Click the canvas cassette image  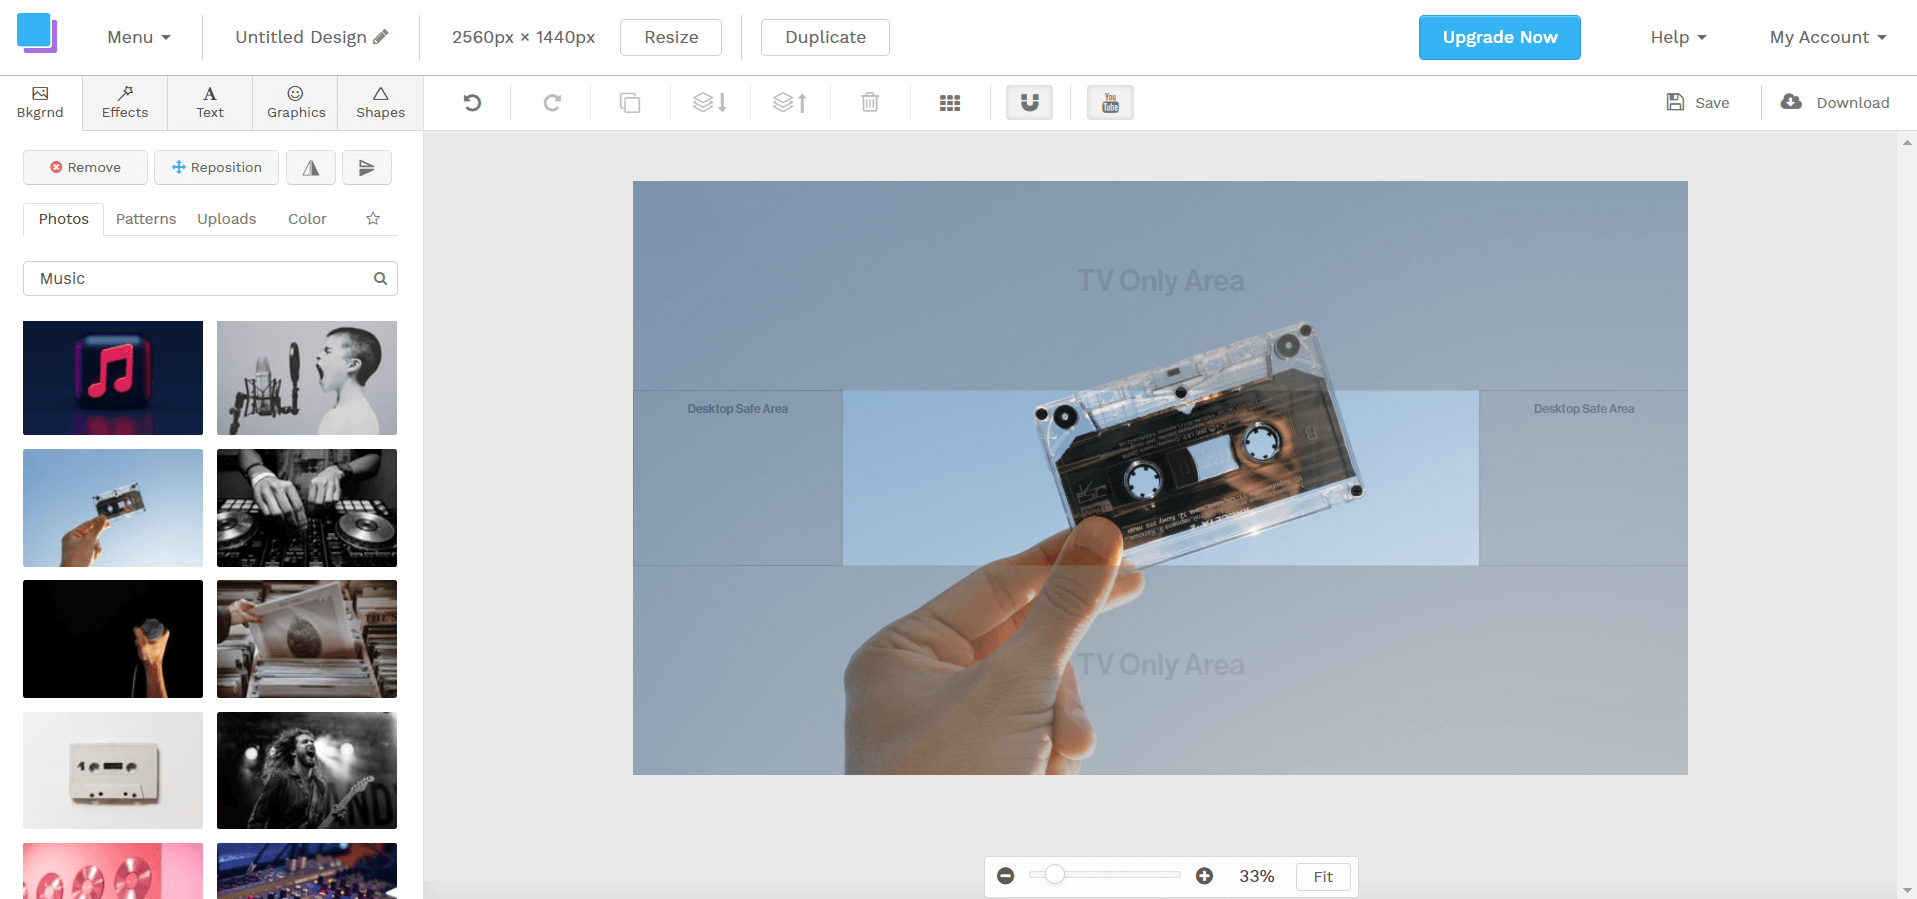coord(1160,478)
